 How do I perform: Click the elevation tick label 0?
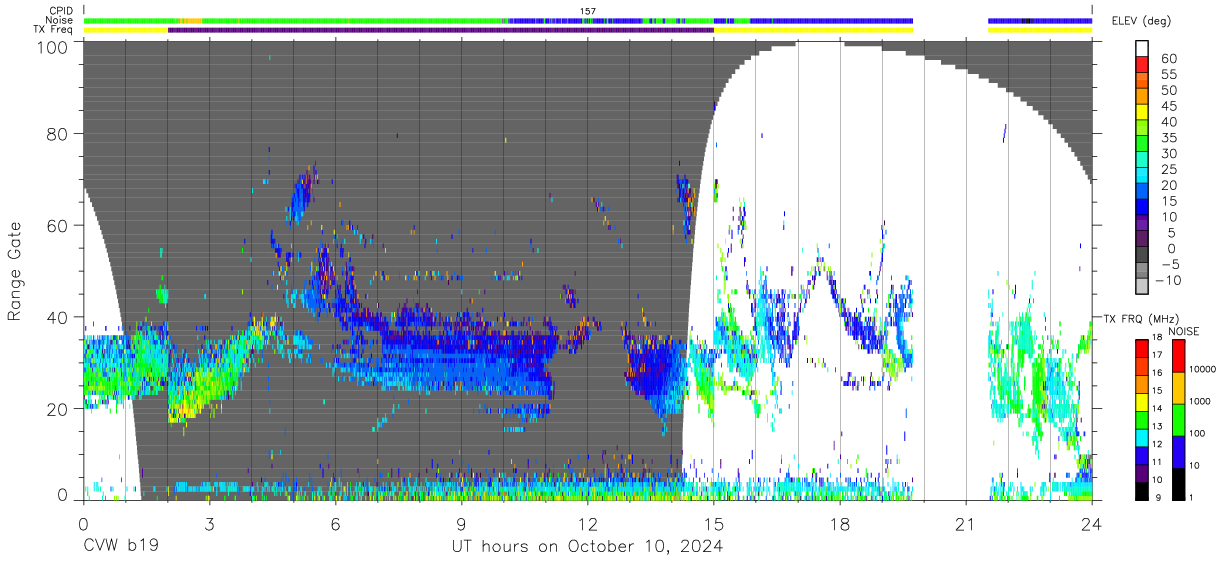pyautogui.click(x=1170, y=248)
